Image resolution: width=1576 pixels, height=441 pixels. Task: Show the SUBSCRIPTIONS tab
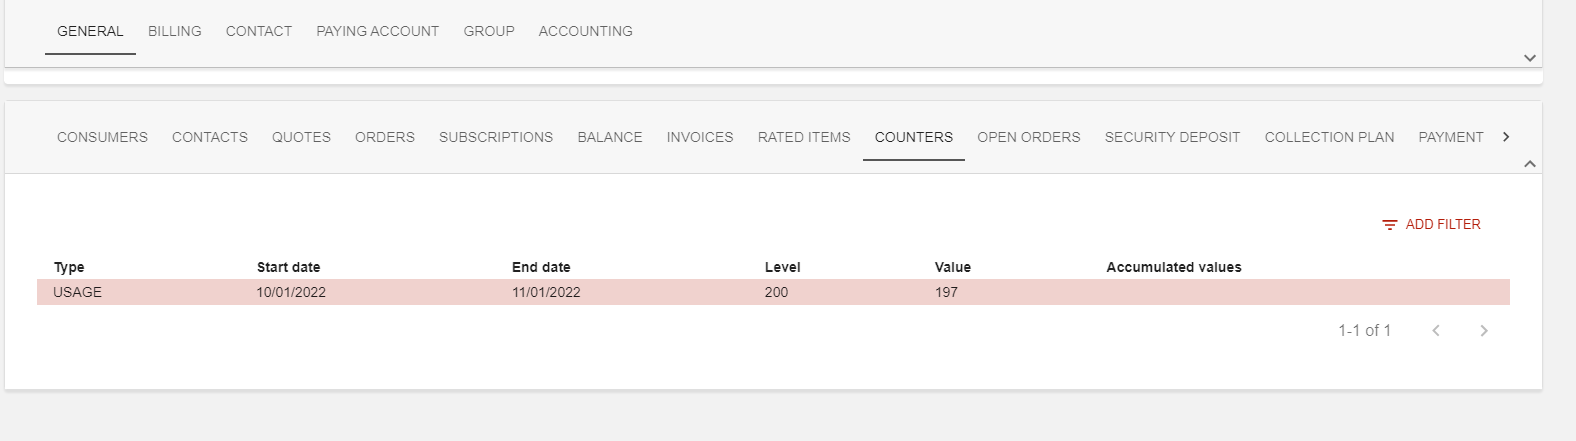(x=495, y=137)
